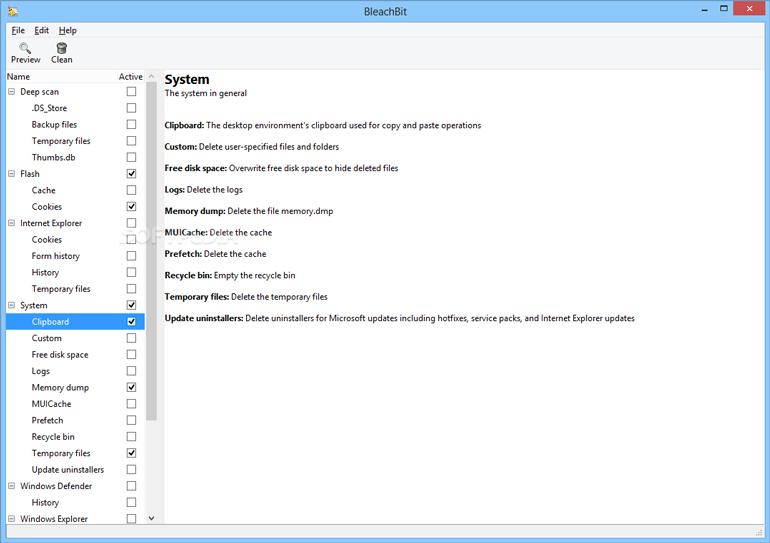Check the MUICache checkbox
The height and width of the screenshot is (543, 770).
pyautogui.click(x=131, y=404)
